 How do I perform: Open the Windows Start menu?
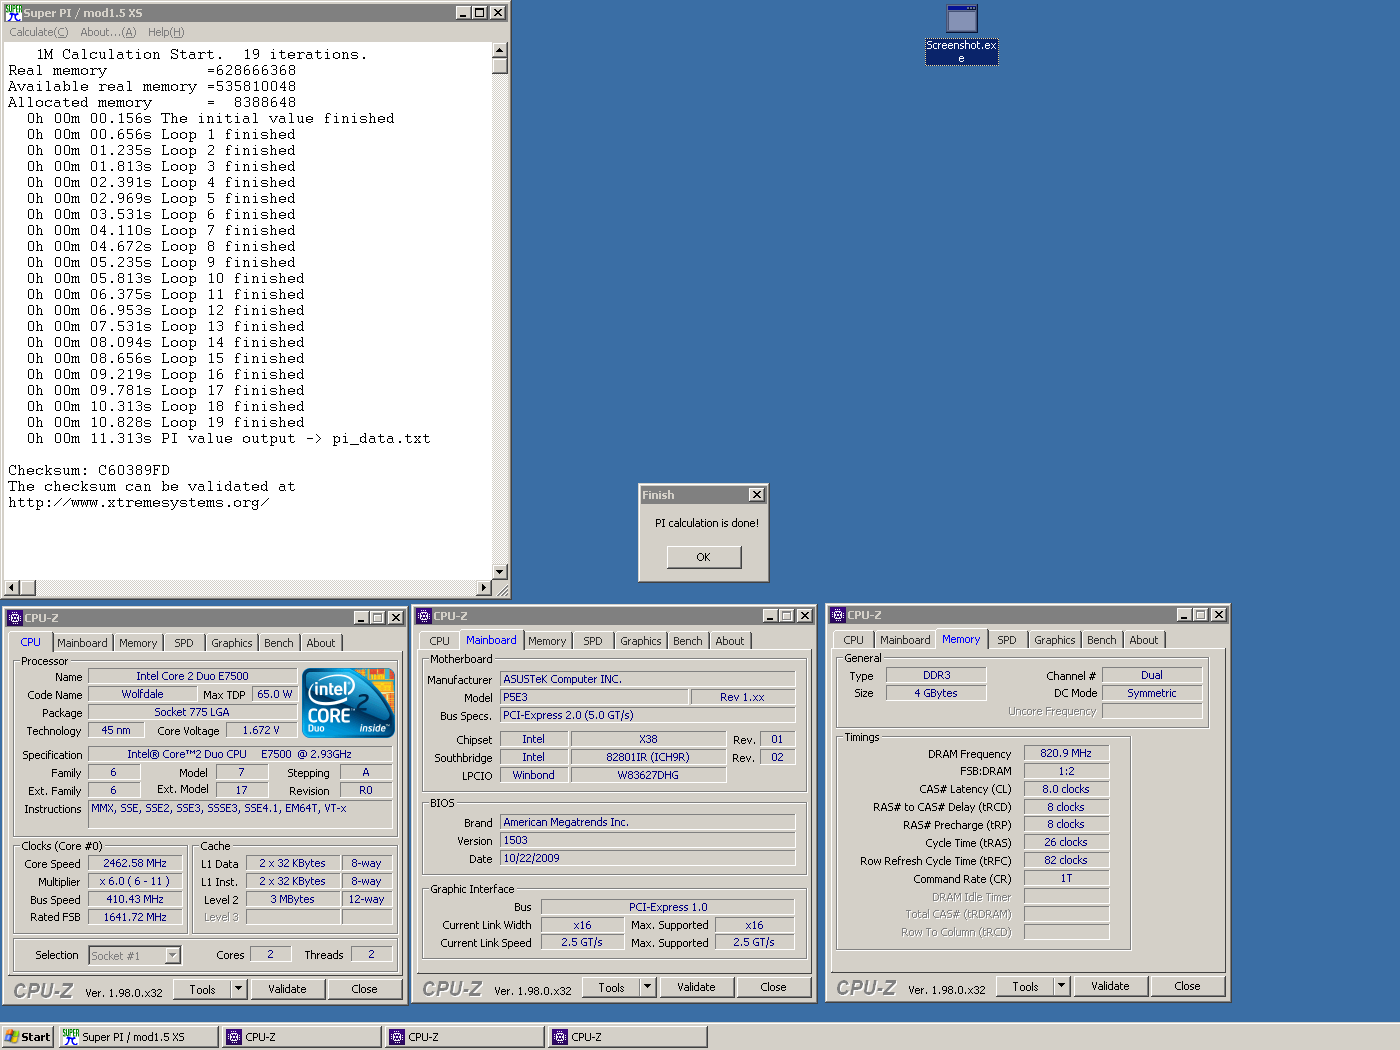pyautogui.click(x=28, y=1037)
